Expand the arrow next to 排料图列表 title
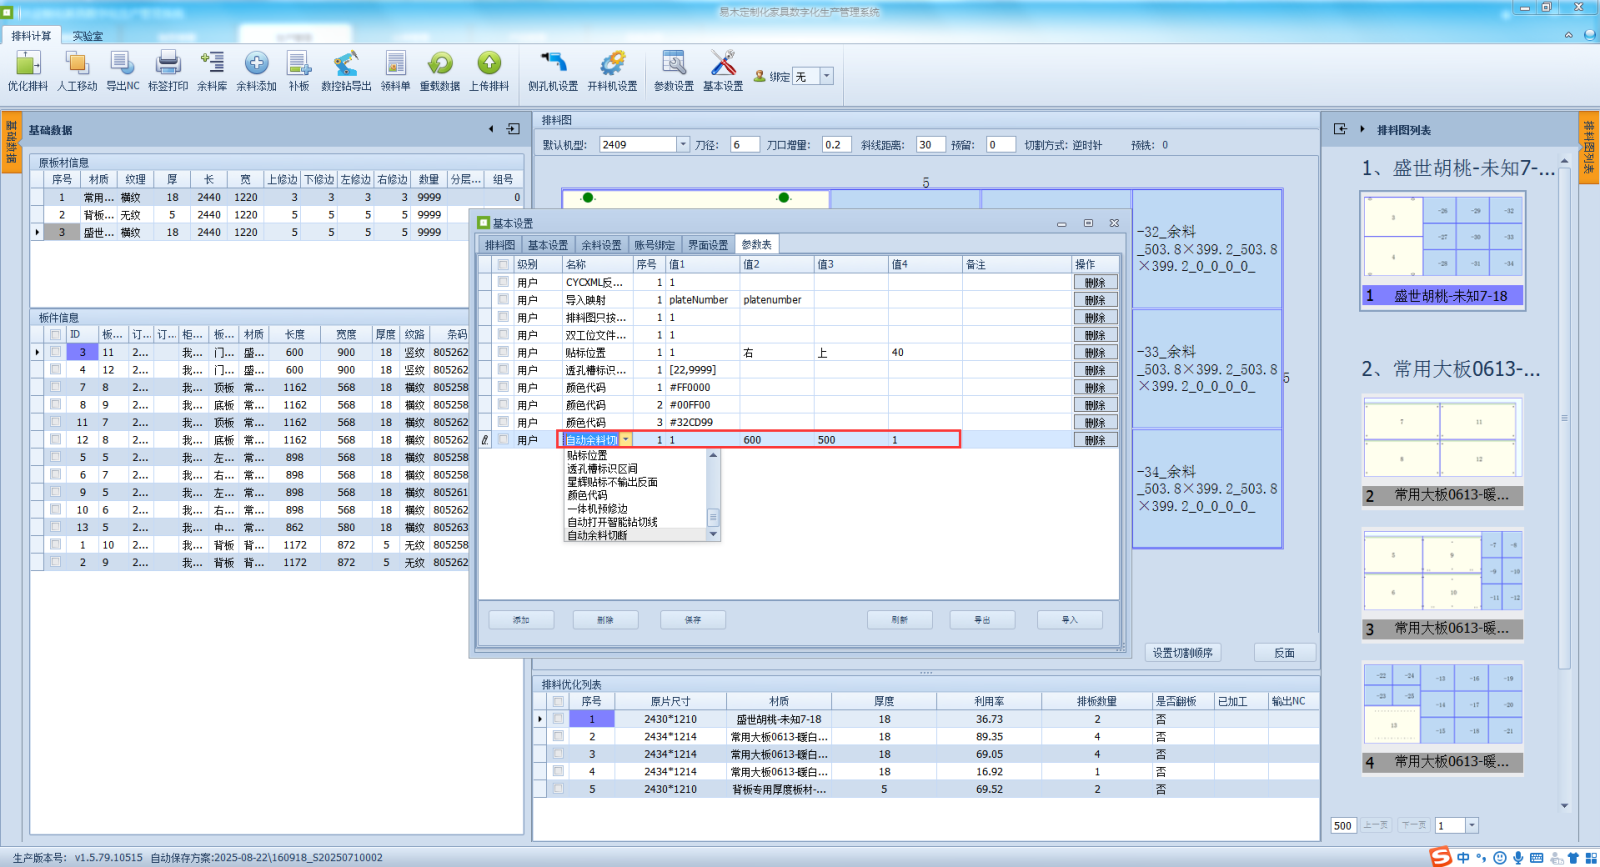This screenshot has width=1600, height=867. [x=1362, y=129]
